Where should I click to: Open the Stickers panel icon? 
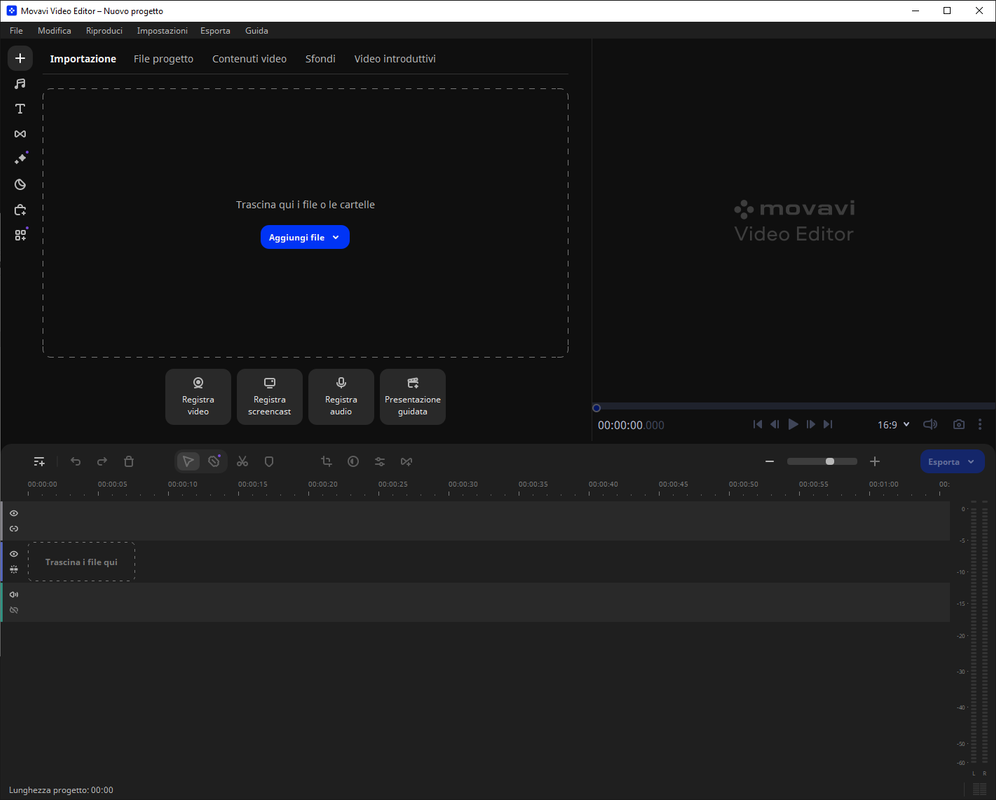(20, 184)
